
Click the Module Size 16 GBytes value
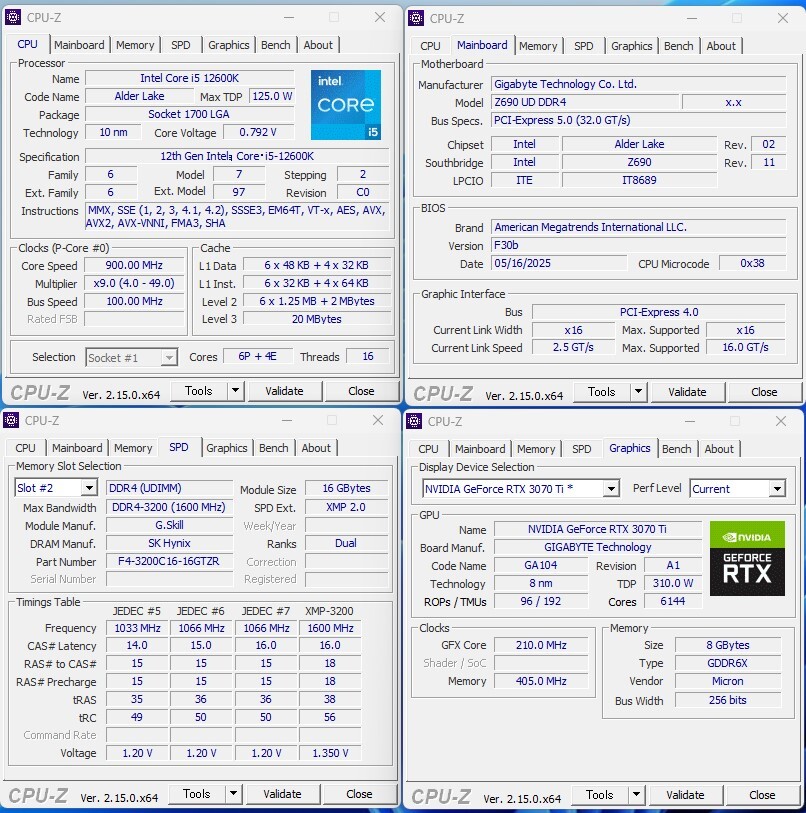tap(346, 488)
